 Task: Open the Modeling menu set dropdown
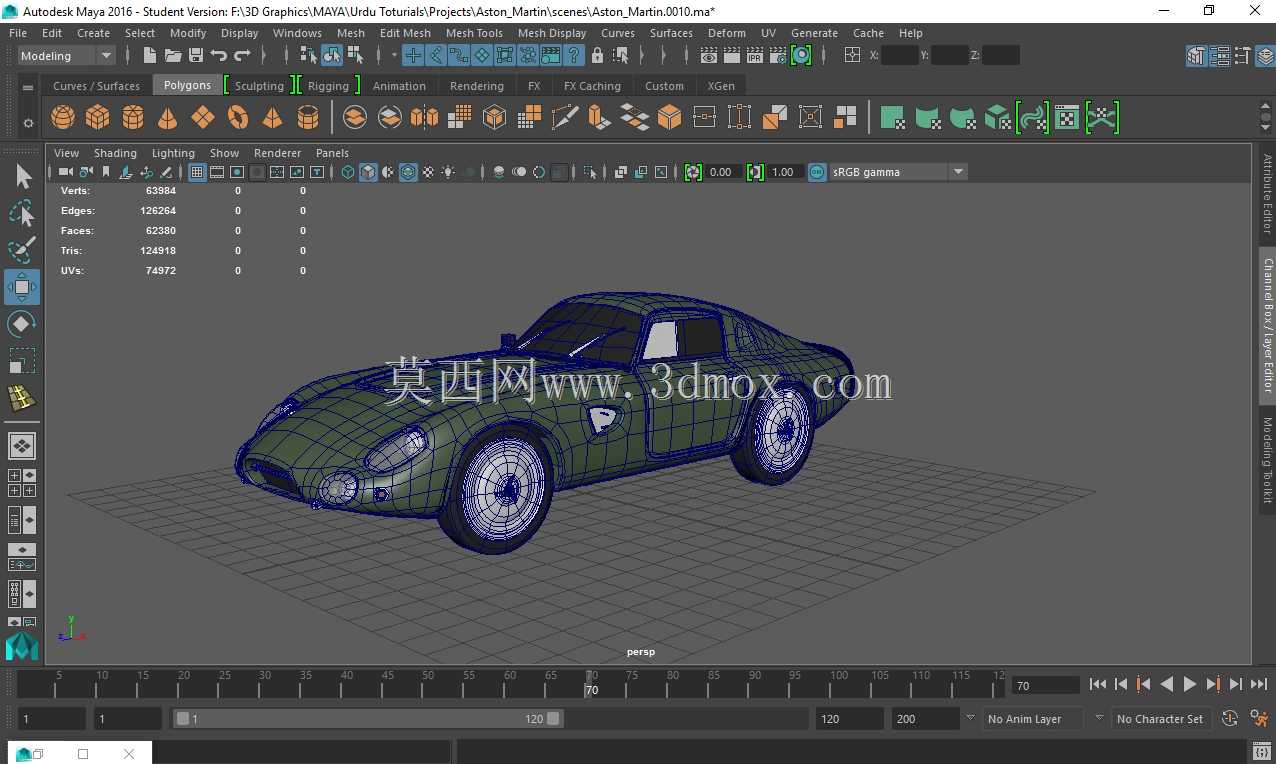pyautogui.click(x=67, y=56)
